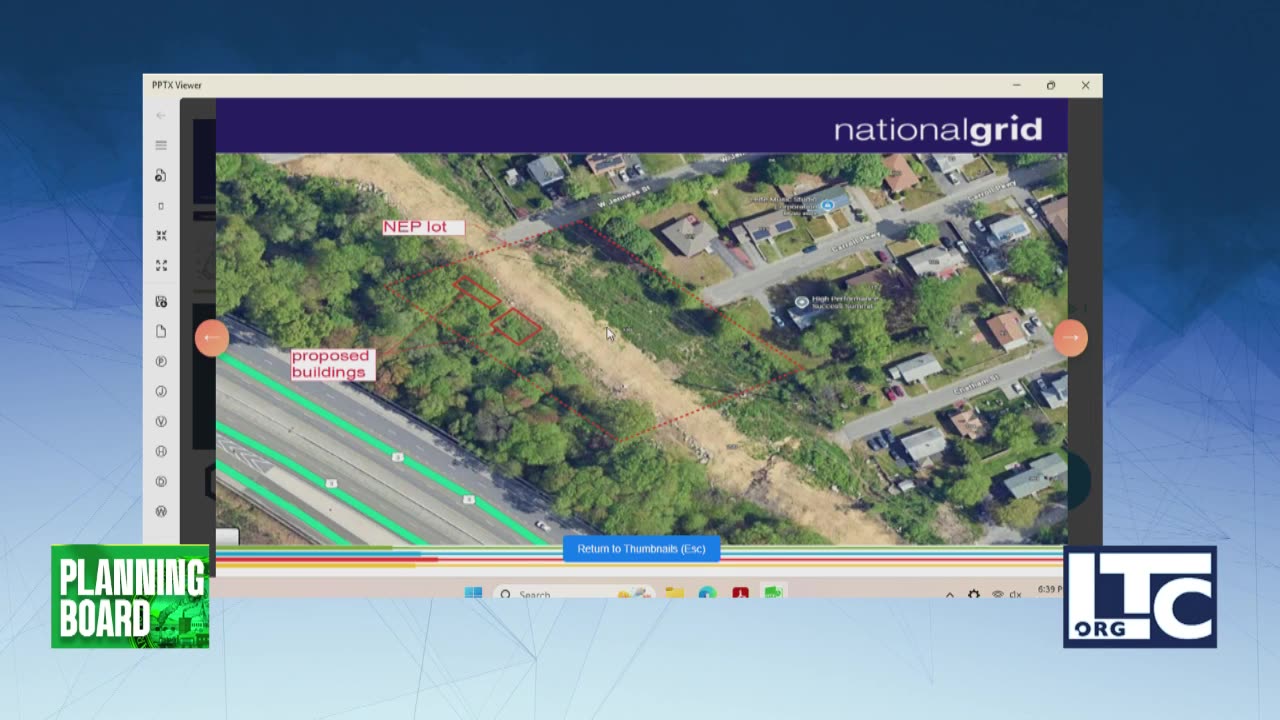This screenshot has width=1280, height=720.
Task: Click the 'NEP lot' label on the slide
Action: tap(423, 227)
